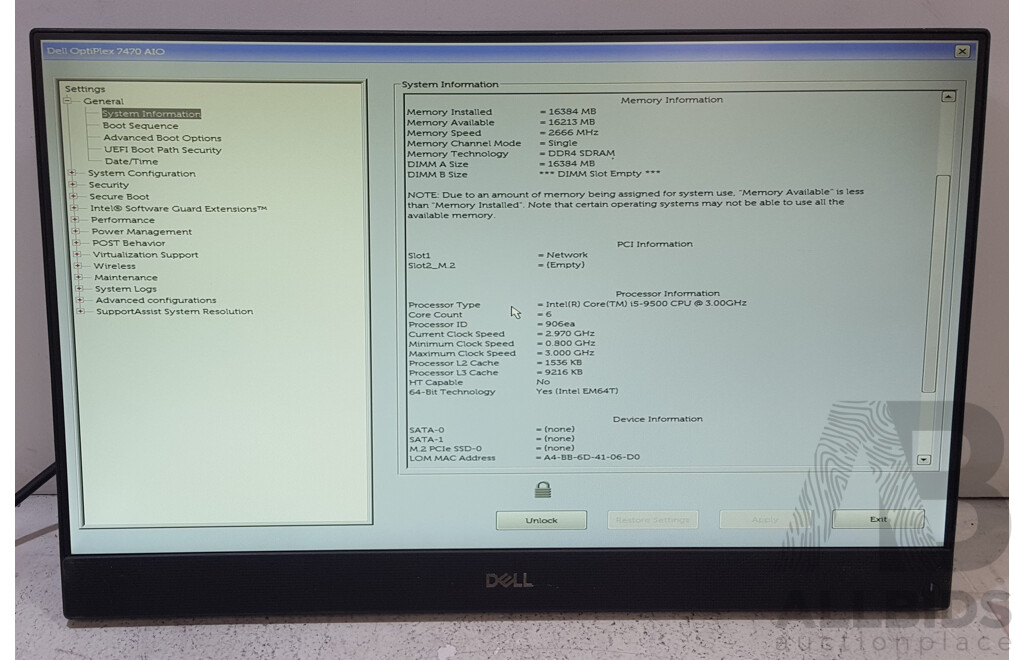Screen dimensions: 1024x660
Task: Expand the Virtualization Support node
Action: point(76,255)
